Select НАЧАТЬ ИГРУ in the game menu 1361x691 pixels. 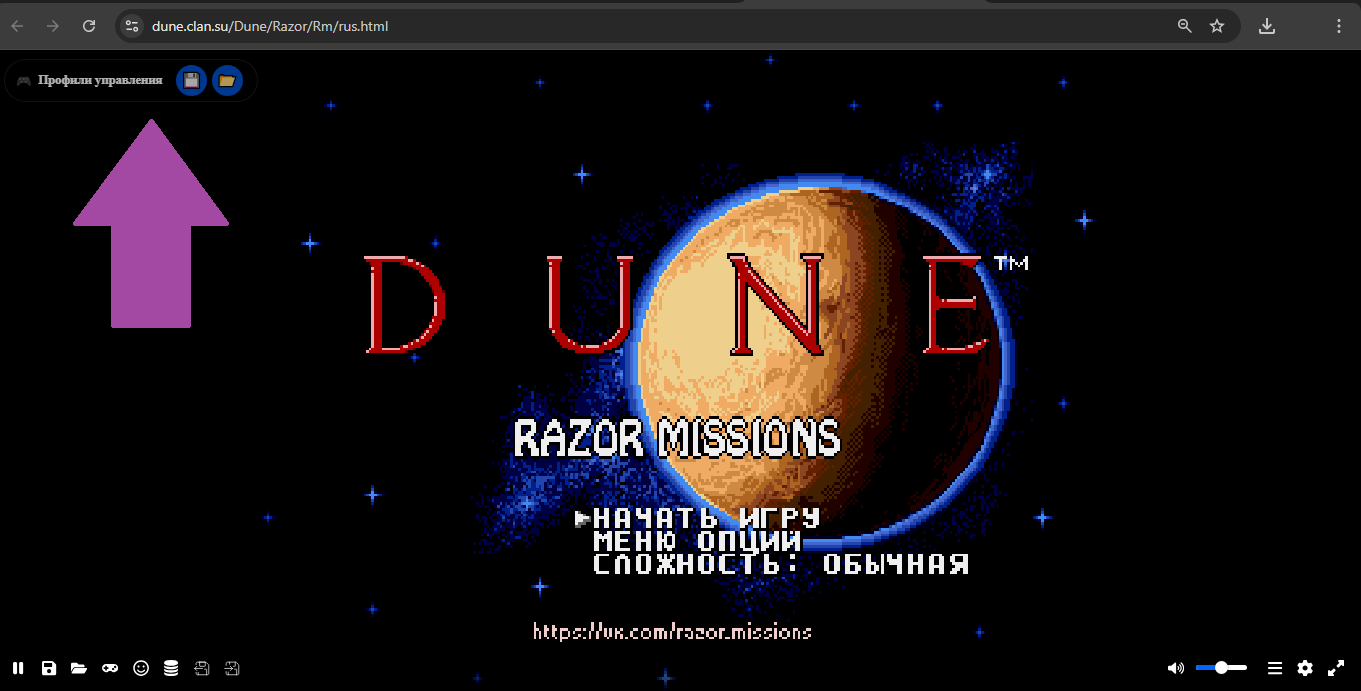coord(706,518)
